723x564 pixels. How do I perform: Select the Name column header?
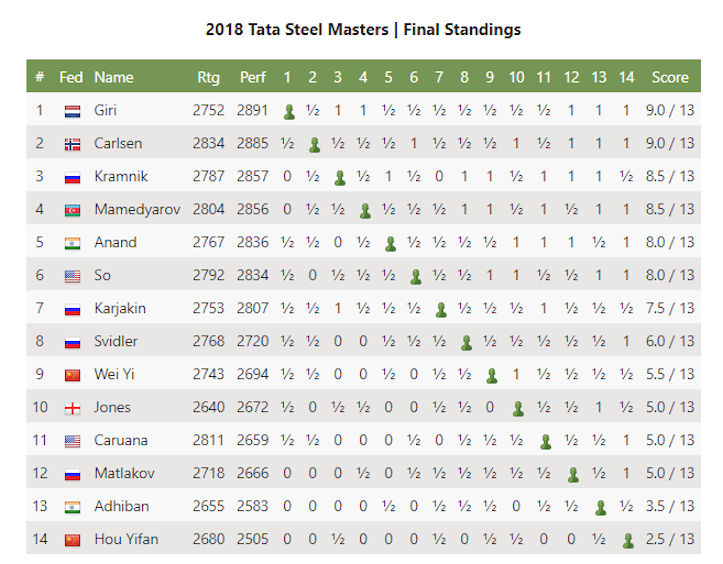pyautogui.click(x=113, y=77)
